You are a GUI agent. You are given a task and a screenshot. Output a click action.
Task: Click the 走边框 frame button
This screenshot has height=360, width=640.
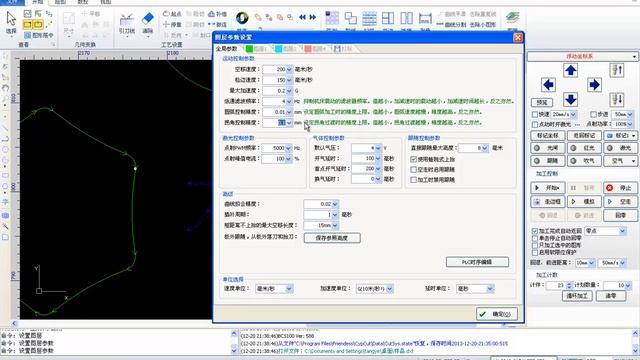click(548, 202)
